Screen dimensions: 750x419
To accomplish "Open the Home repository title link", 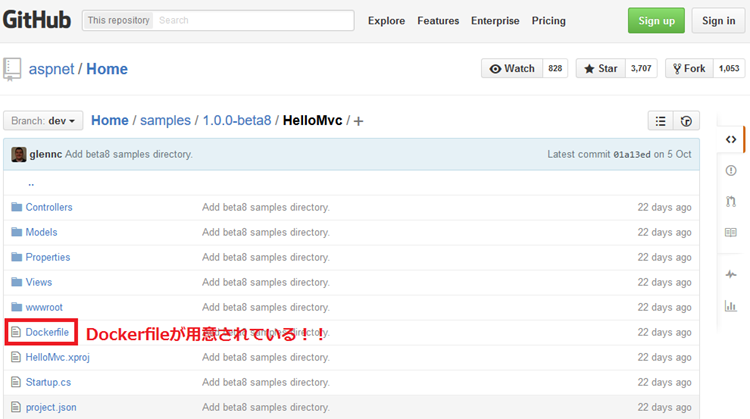I will (107, 69).
